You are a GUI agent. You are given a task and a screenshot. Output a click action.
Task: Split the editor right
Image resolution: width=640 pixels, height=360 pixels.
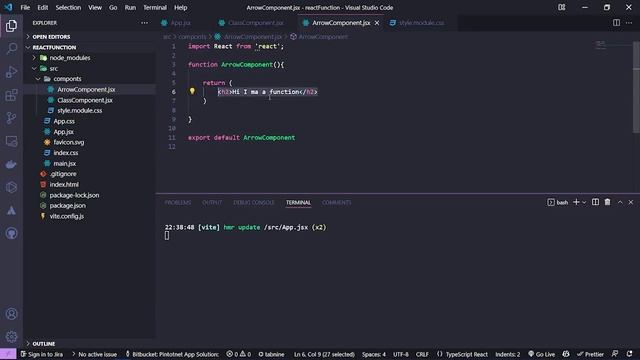click(616, 23)
